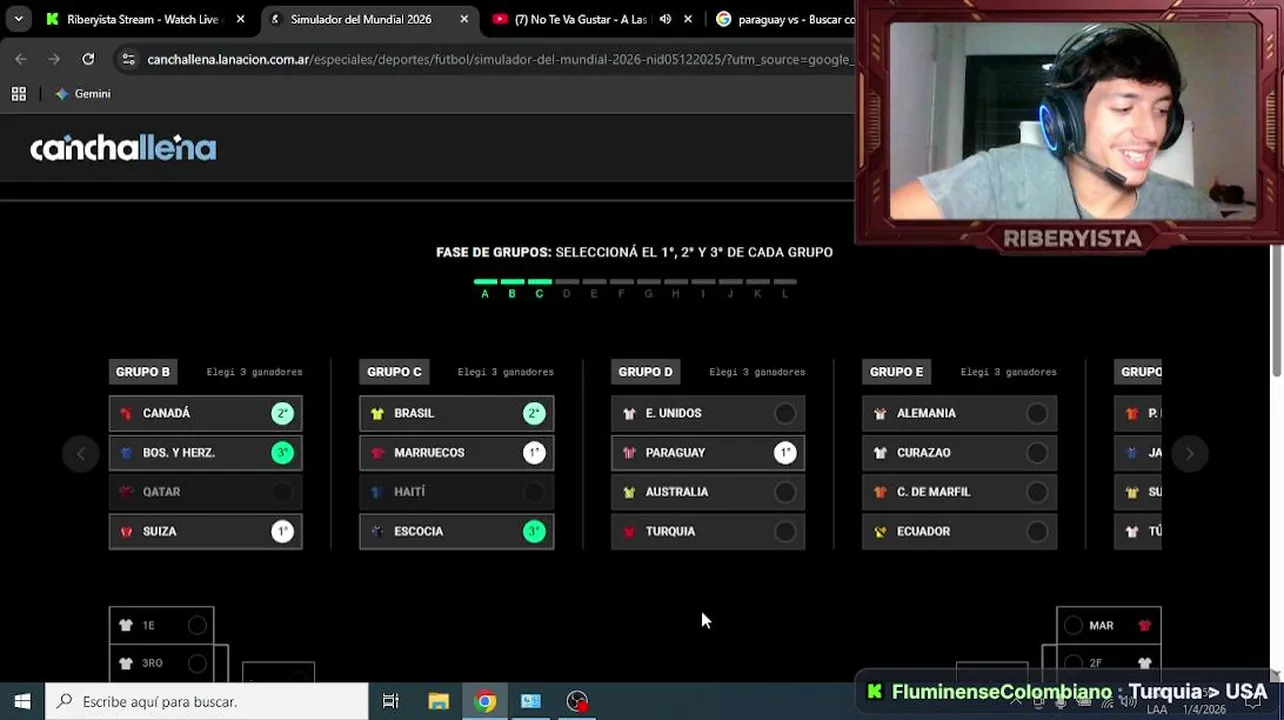Click the Turquía jersey icon
The image size is (1284, 720).
click(629, 531)
